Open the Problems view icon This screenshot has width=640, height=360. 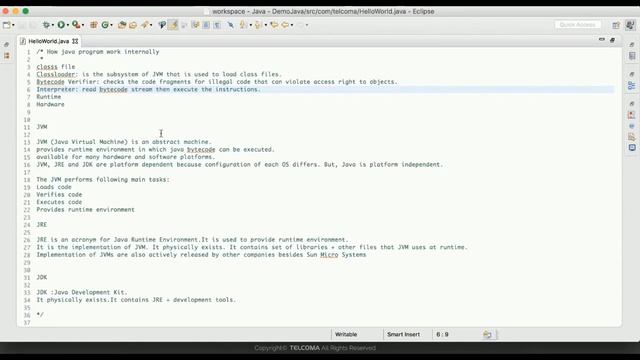point(632,115)
